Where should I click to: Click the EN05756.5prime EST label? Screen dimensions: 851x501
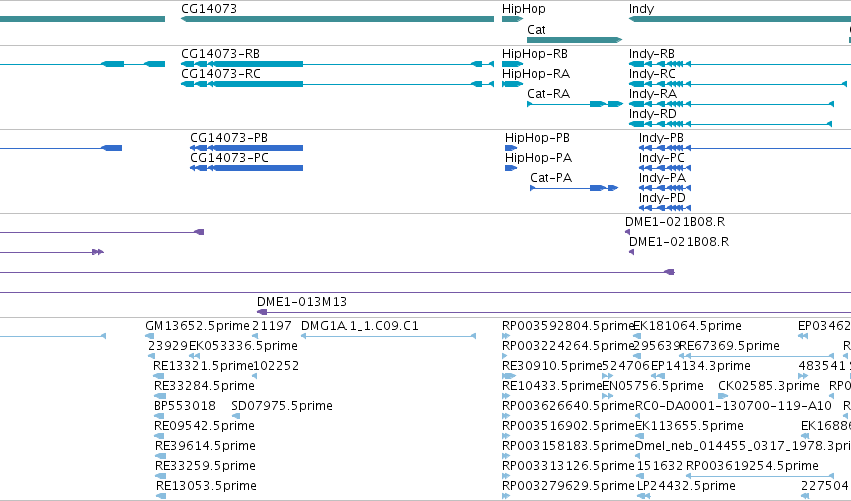pos(653,386)
